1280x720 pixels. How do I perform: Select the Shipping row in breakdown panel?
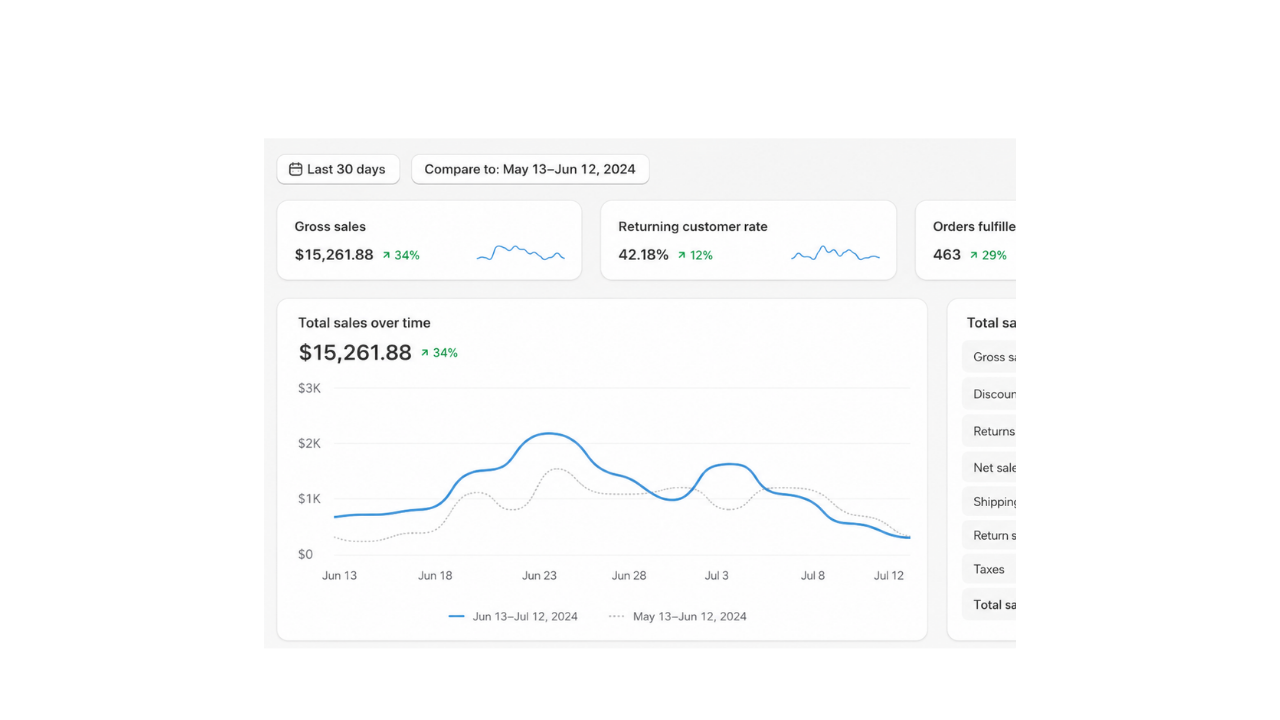(989, 501)
